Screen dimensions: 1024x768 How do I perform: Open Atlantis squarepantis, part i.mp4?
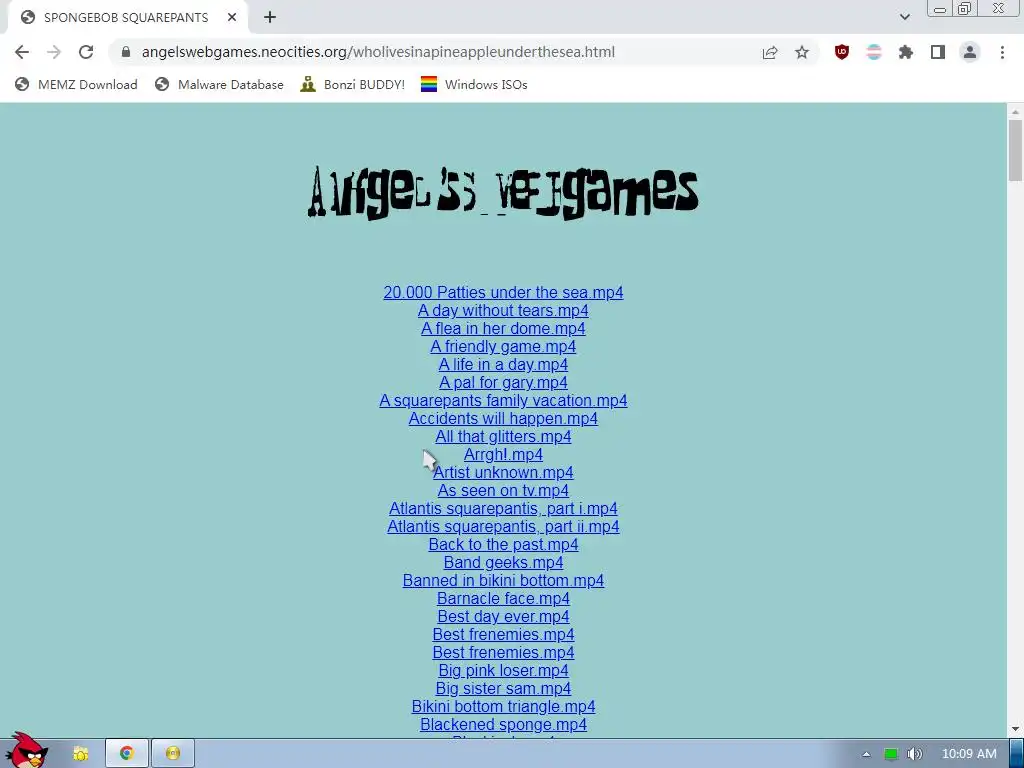(x=503, y=508)
